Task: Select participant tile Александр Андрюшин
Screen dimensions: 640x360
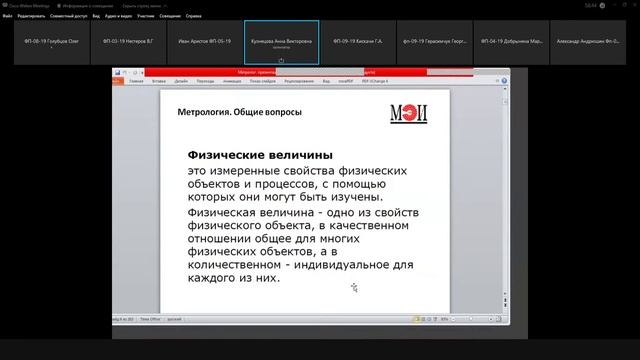Action: 588,42
